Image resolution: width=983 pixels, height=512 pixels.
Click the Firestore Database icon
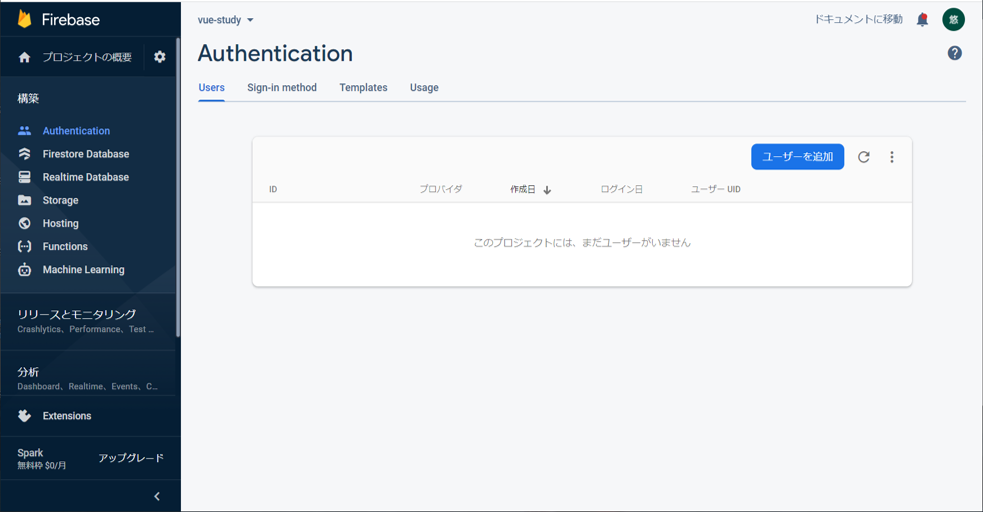pos(24,154)
